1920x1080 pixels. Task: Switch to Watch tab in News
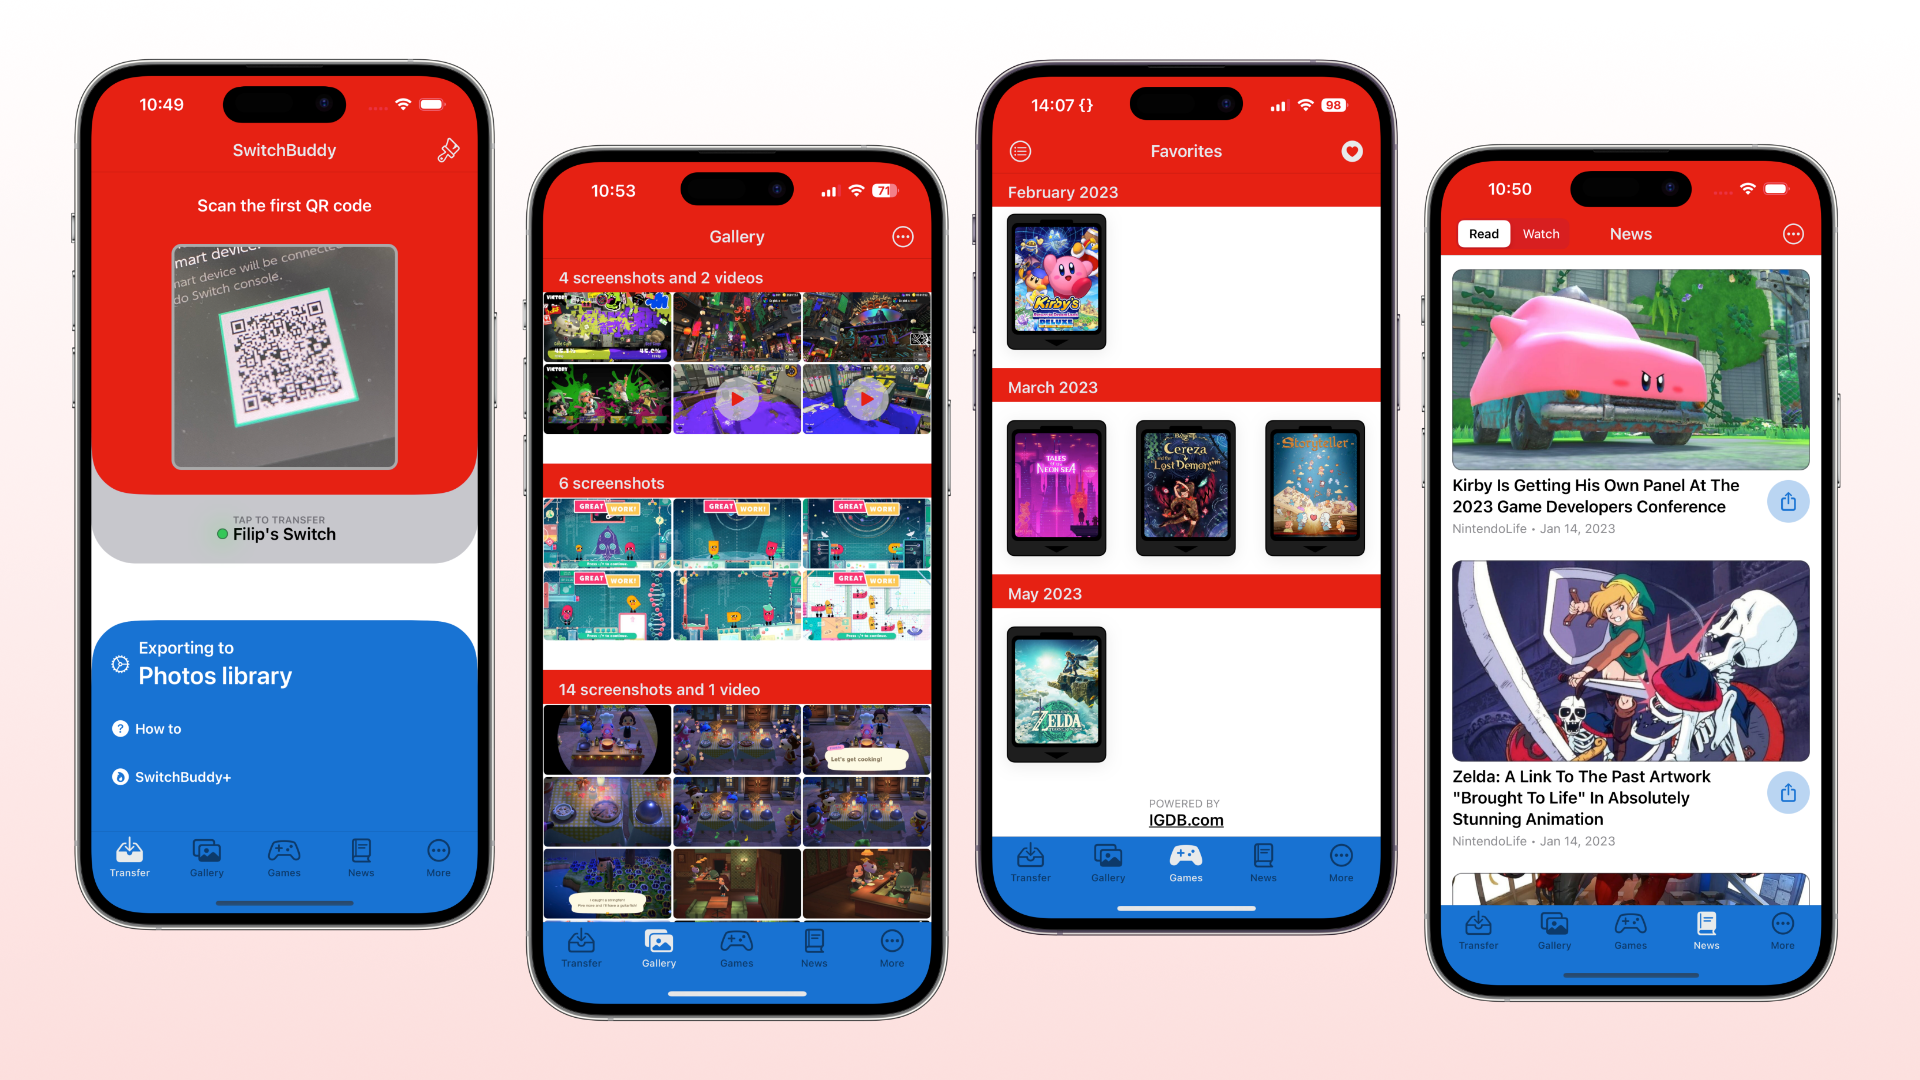[x=1536, y=233]
